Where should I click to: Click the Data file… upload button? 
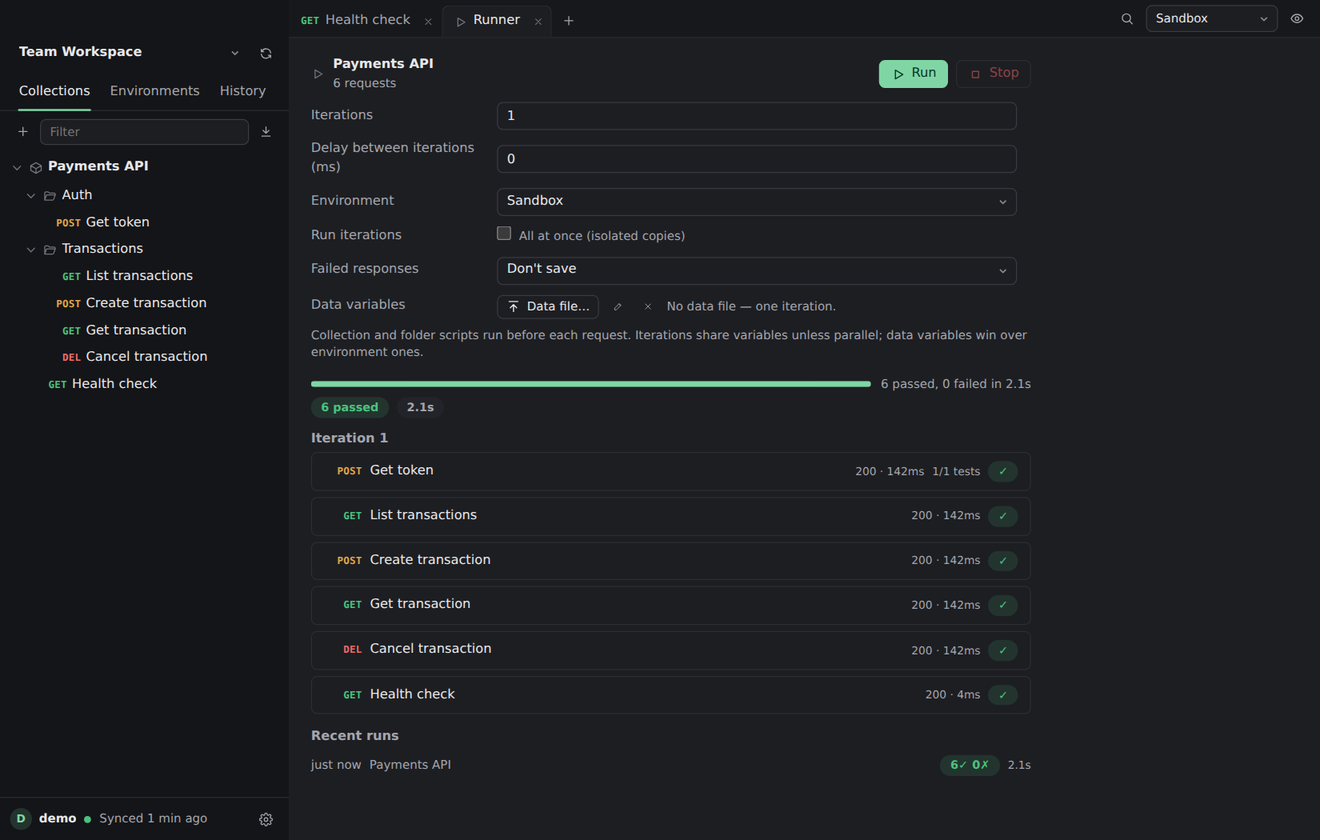click(548, 307)
